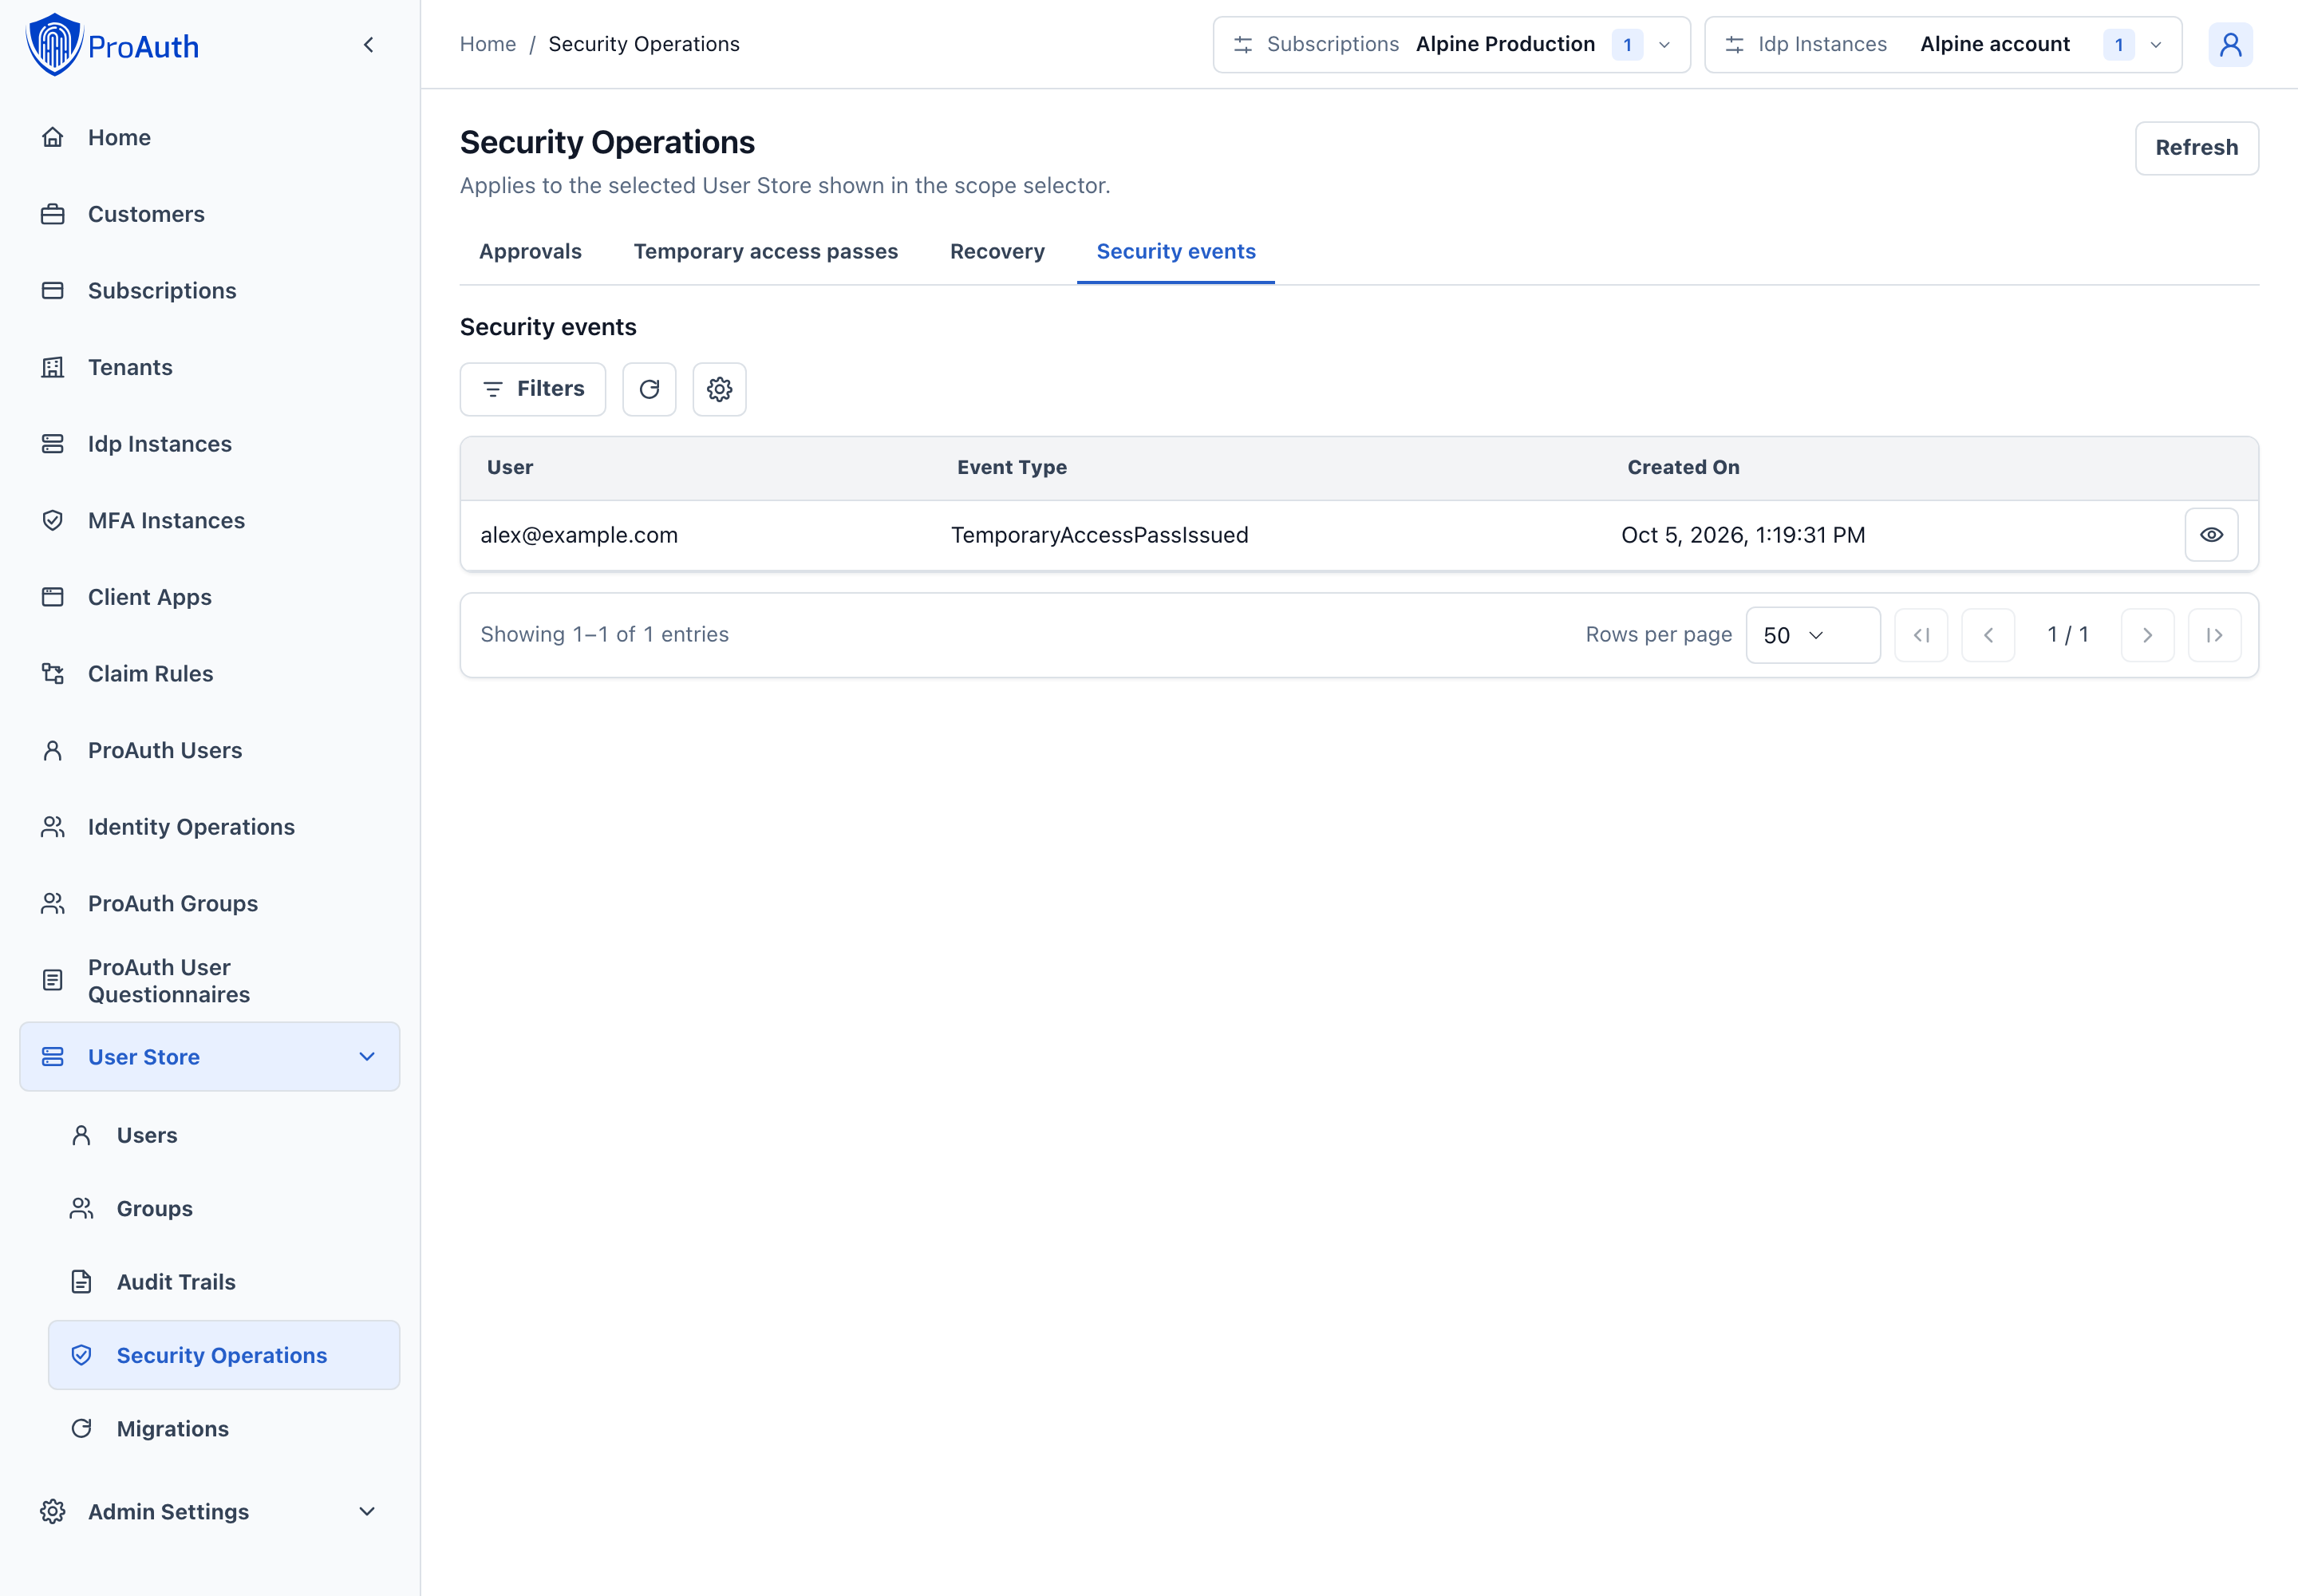Click the Created On column header

(x=1683, y=468)
